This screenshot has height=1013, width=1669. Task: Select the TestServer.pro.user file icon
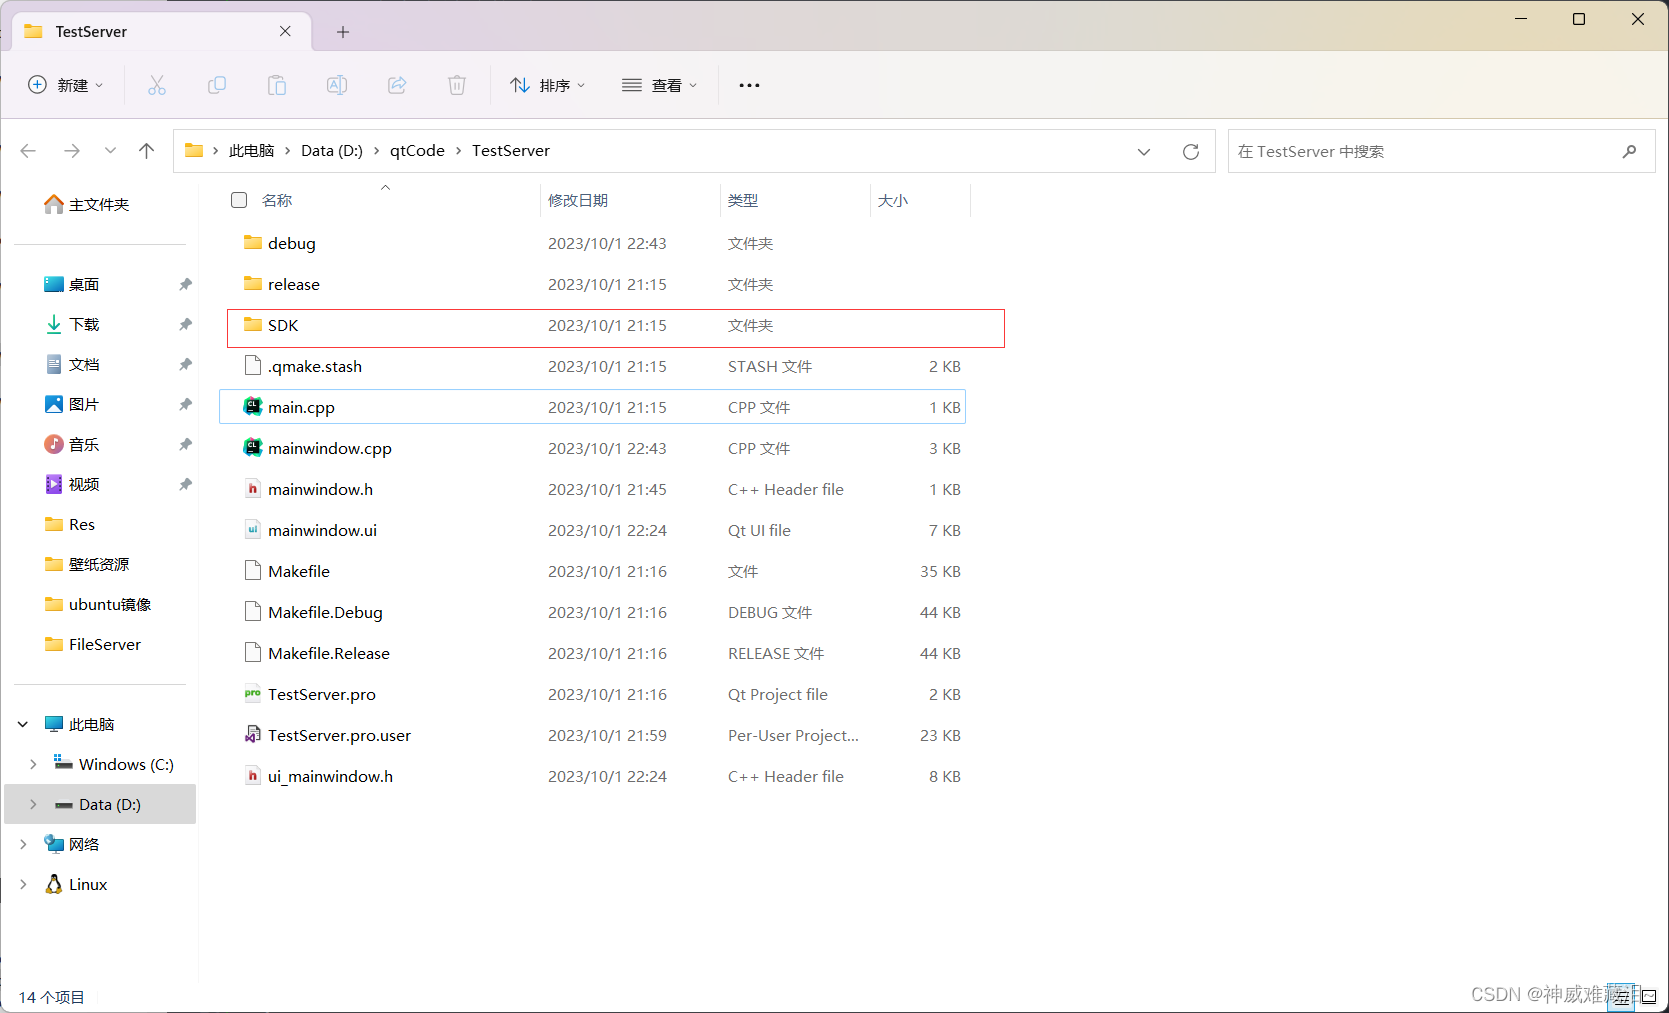[253, 735]
